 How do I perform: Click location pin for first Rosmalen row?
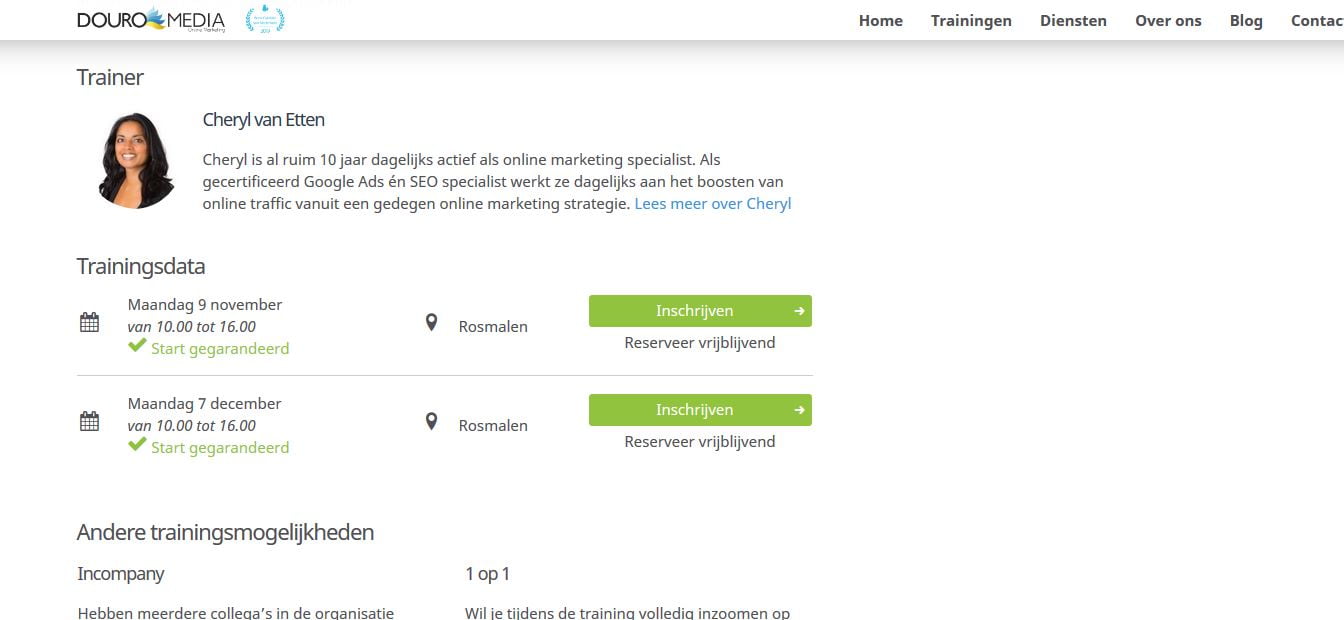431,322
